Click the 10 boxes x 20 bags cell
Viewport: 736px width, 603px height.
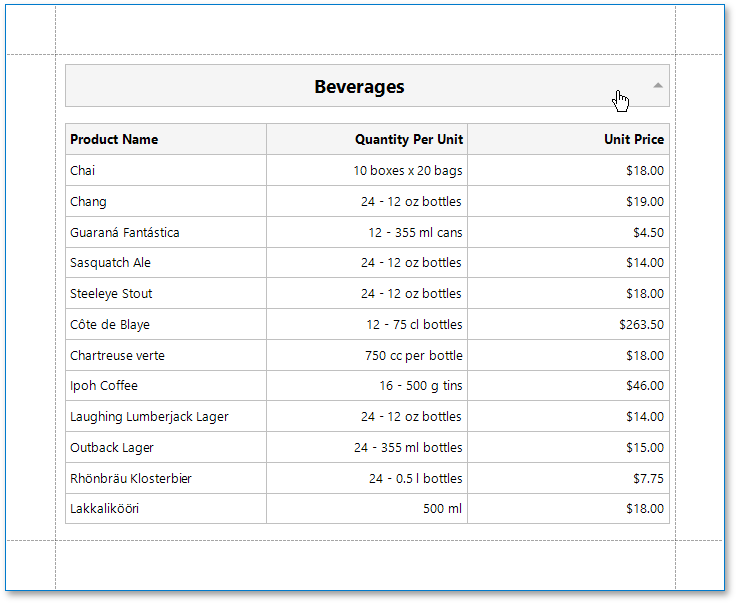point(407,171)
